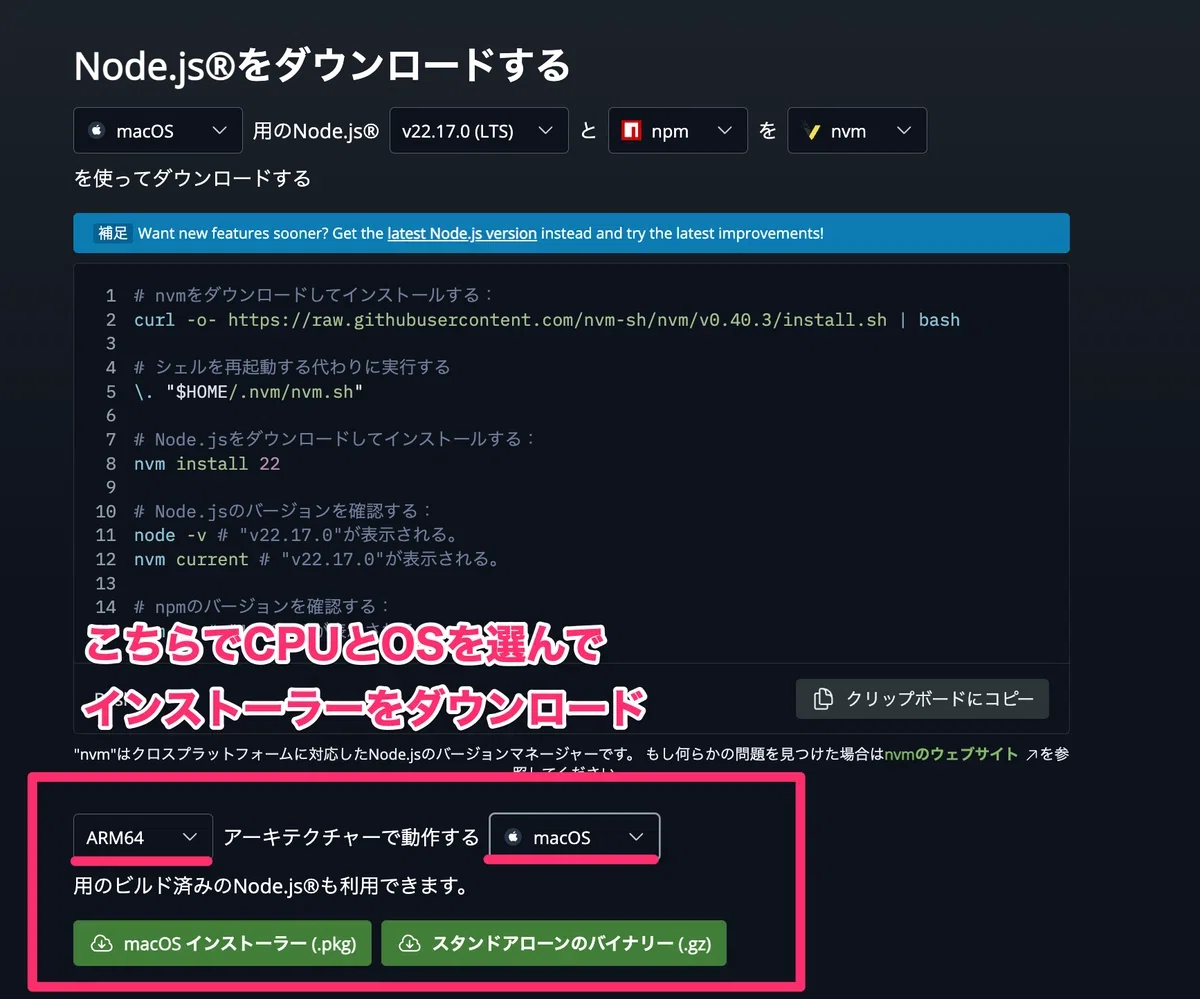Click the '# Node.jsのバージョンを確認する' comment line
Screen dimensions: 1200x999
click(x=283, y=511)
